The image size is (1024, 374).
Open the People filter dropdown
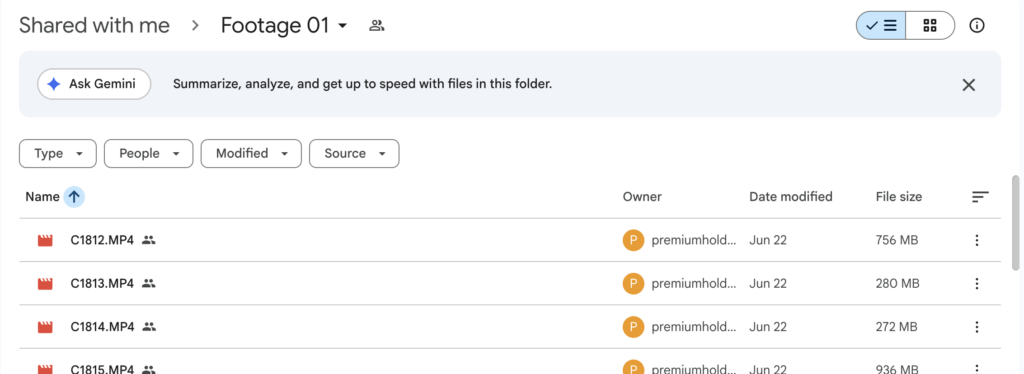point(149,153)
